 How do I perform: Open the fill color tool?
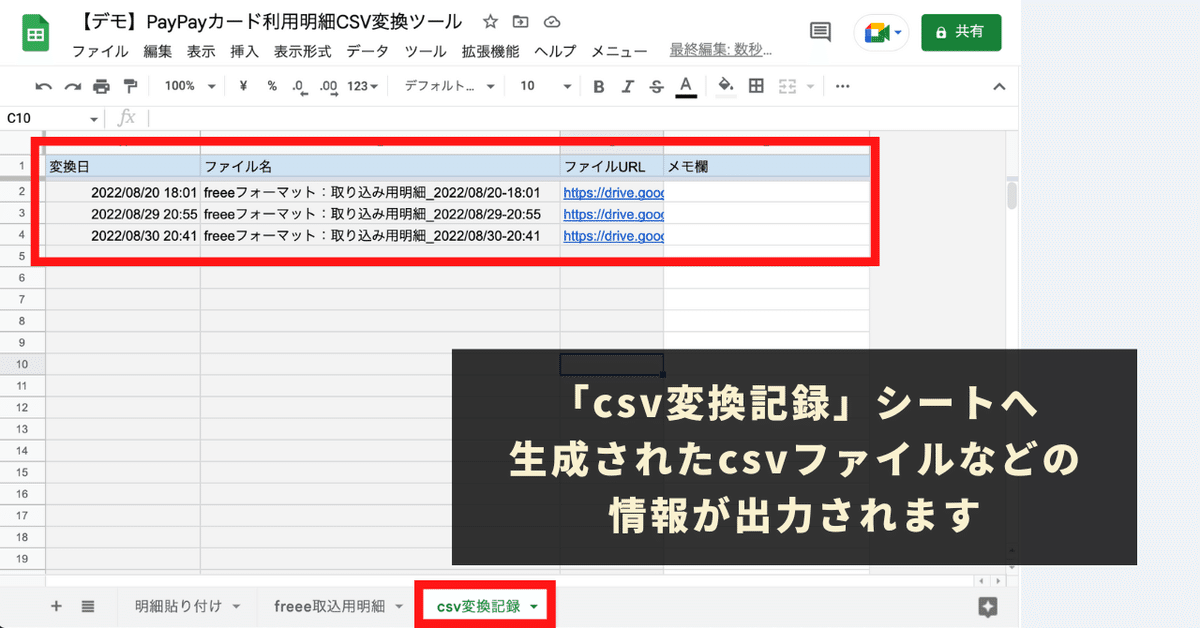726,86
